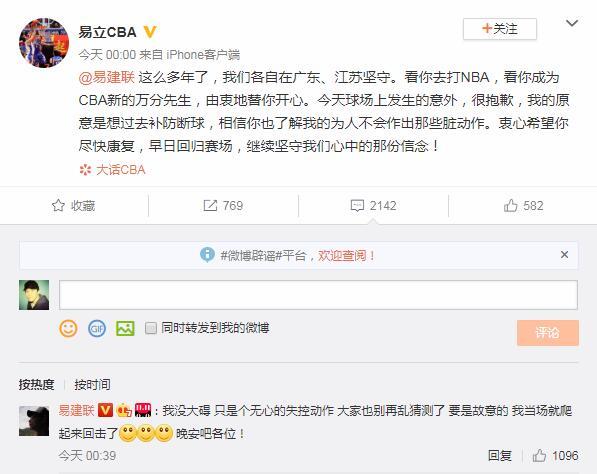Open the emoji picker smiley icon

69,329
